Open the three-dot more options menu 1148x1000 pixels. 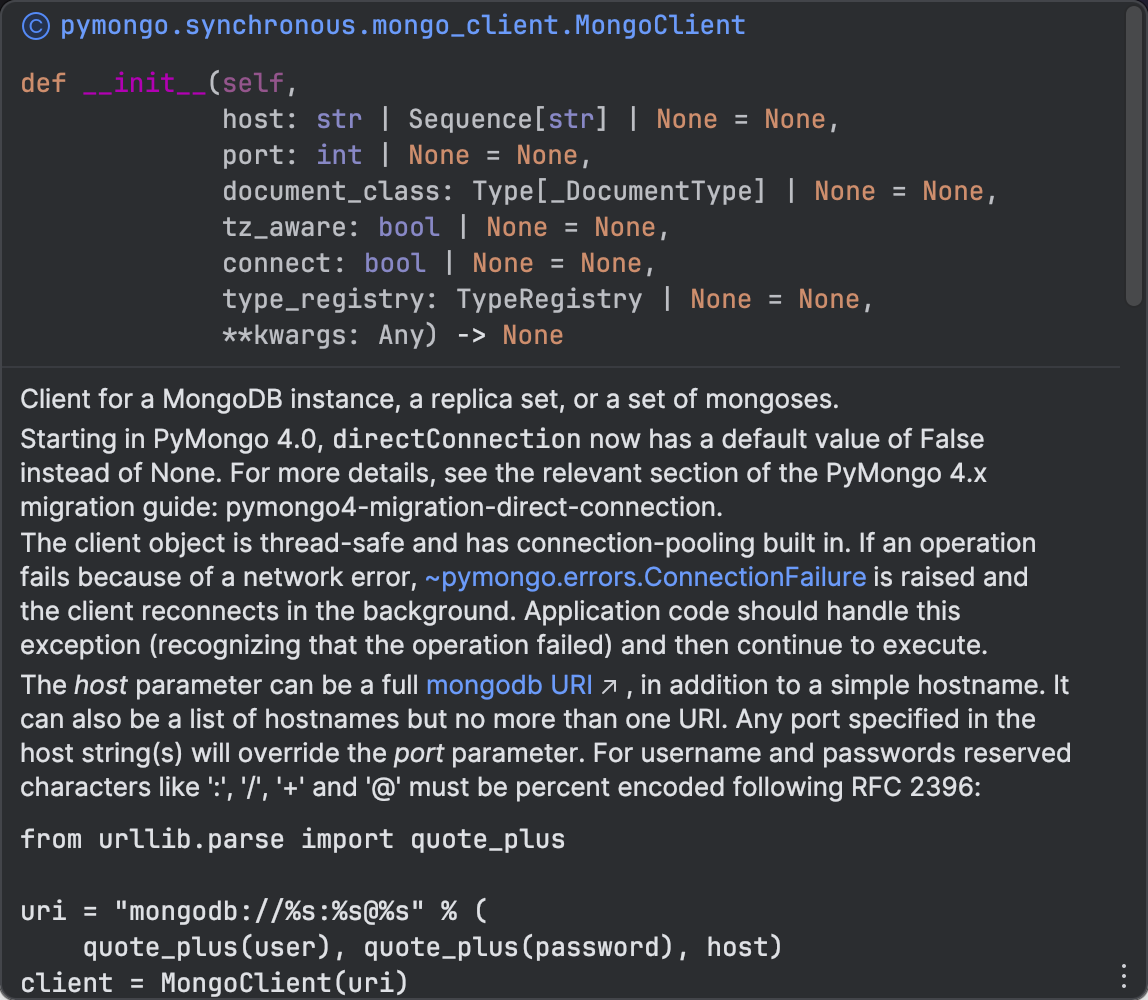[1123, 975]
